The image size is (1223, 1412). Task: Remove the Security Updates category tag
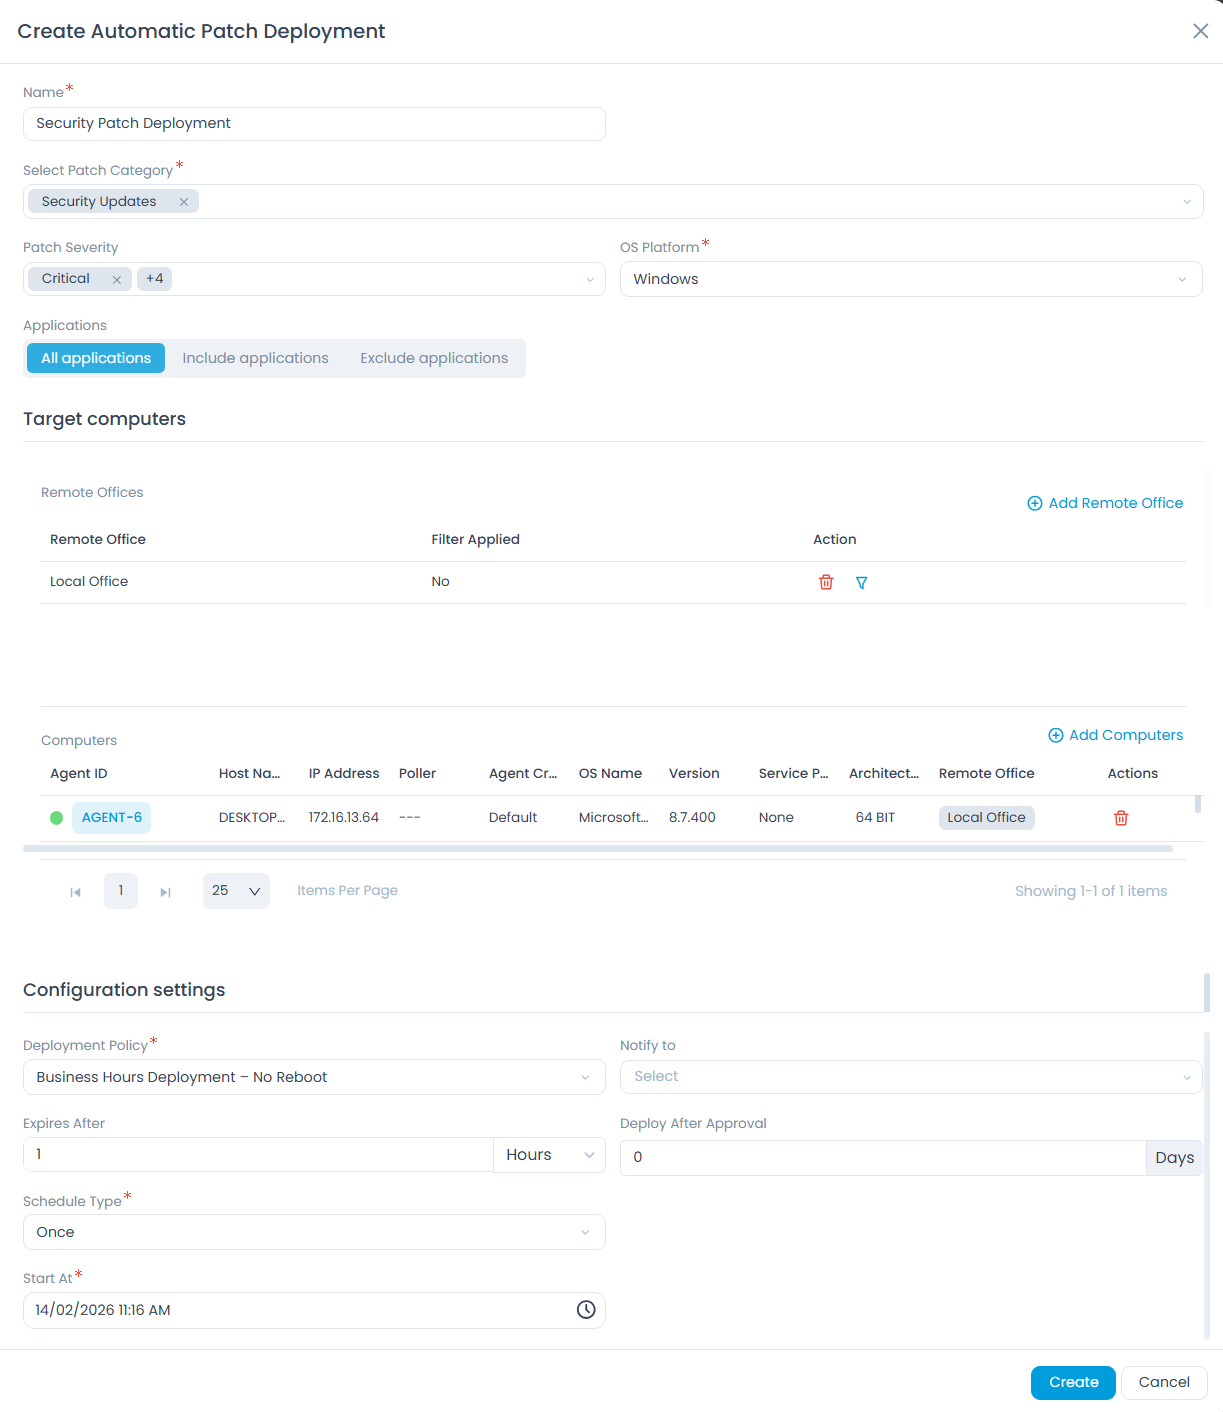click(x=184, y=202)
